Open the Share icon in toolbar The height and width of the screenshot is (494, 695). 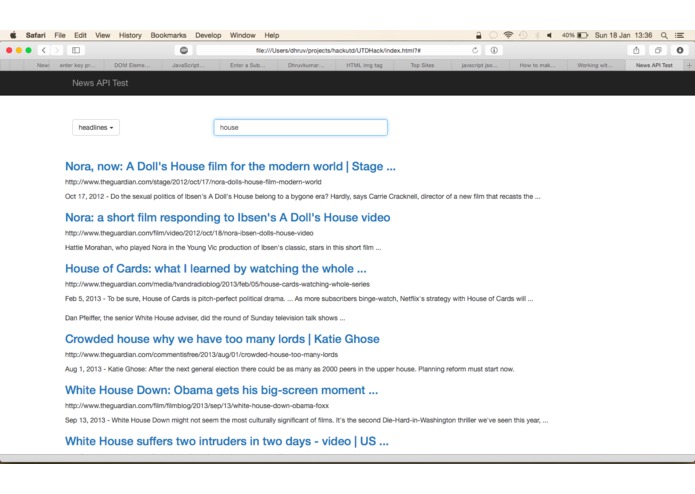[x=636, y=50]
